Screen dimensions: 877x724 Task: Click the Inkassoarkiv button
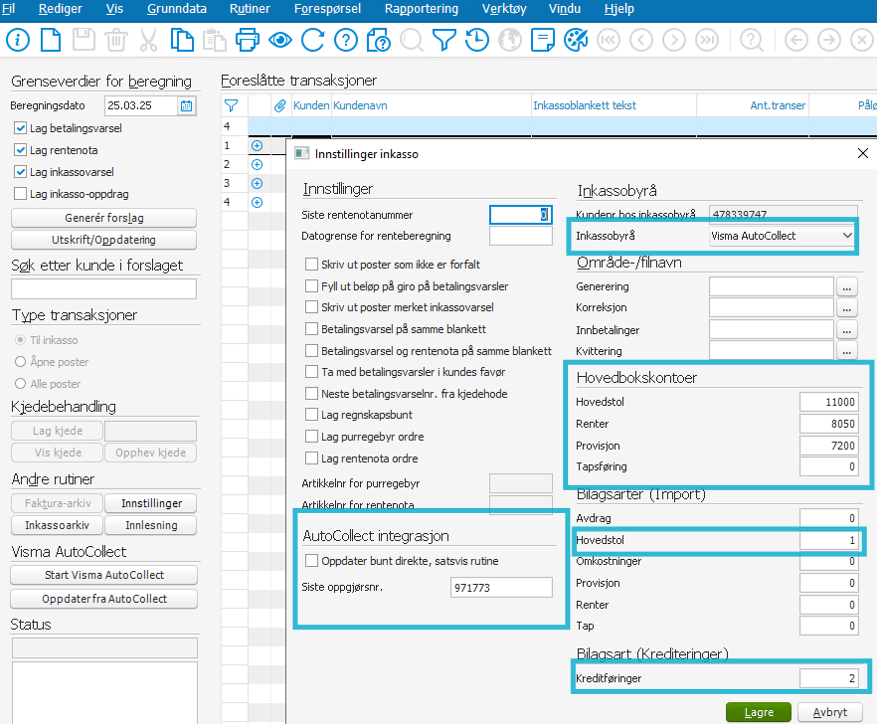click(57, 525)
